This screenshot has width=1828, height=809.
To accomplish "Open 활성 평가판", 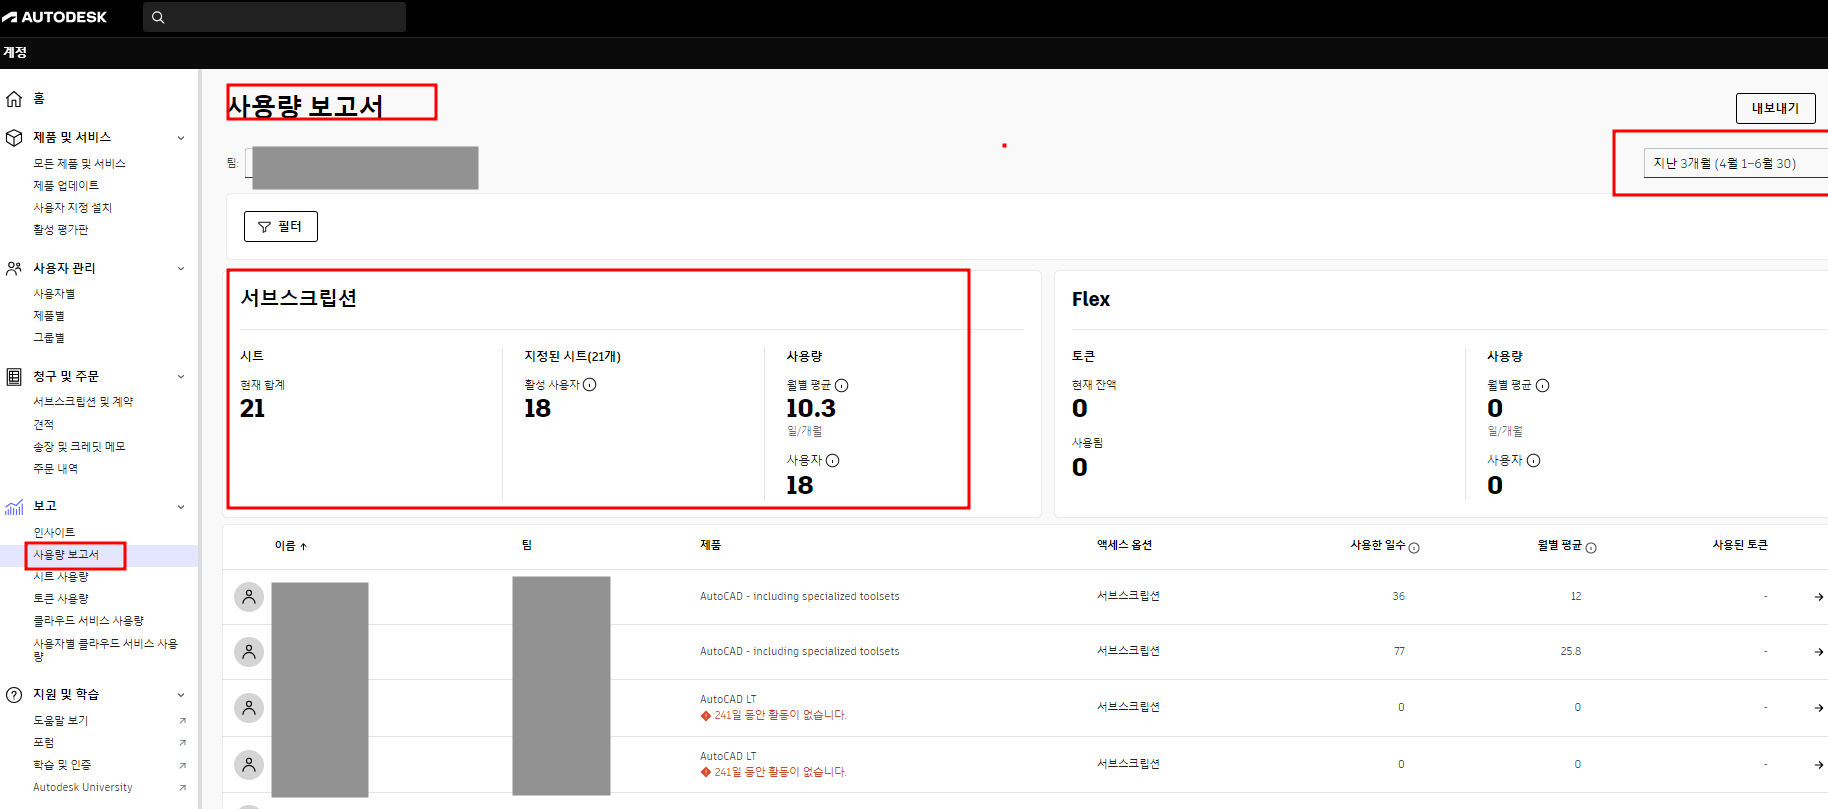I will point(60,229).
